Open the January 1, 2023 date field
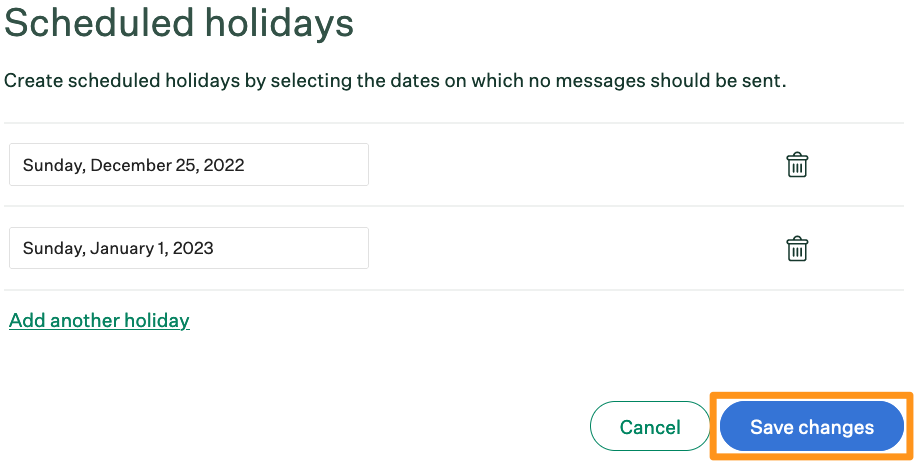Image resolution: width=914 pixels, height=461 pixels. 189,248
